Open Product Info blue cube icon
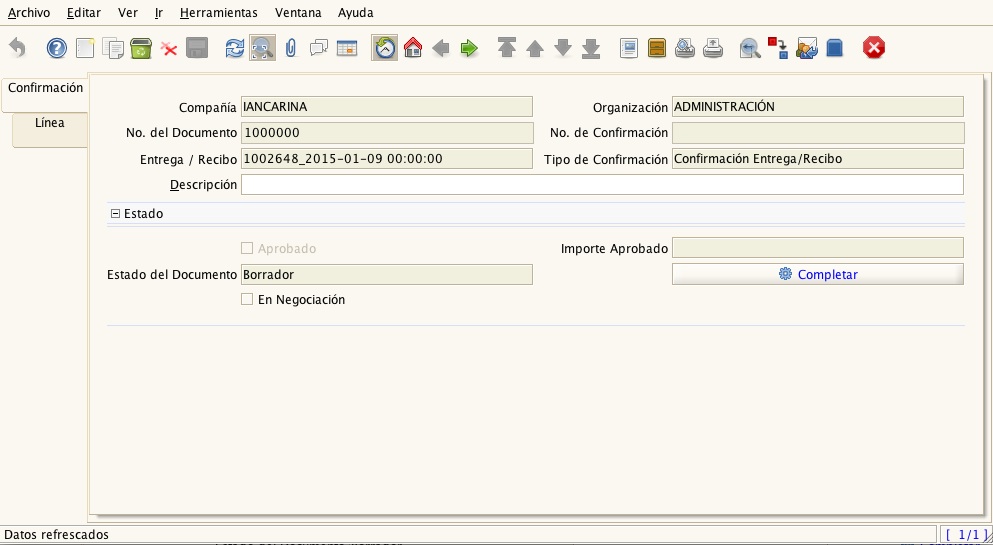 point(835,48)
